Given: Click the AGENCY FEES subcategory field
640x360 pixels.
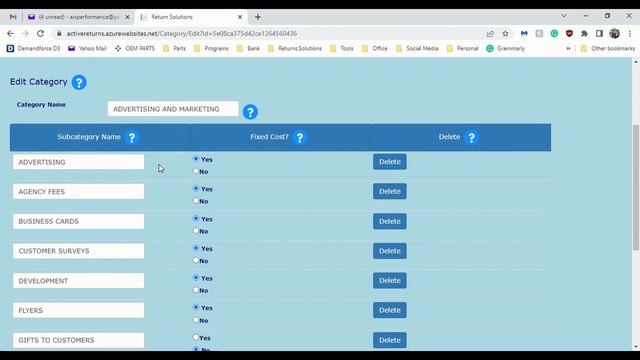Looking at the screenshot, I should tap(78, 191).
